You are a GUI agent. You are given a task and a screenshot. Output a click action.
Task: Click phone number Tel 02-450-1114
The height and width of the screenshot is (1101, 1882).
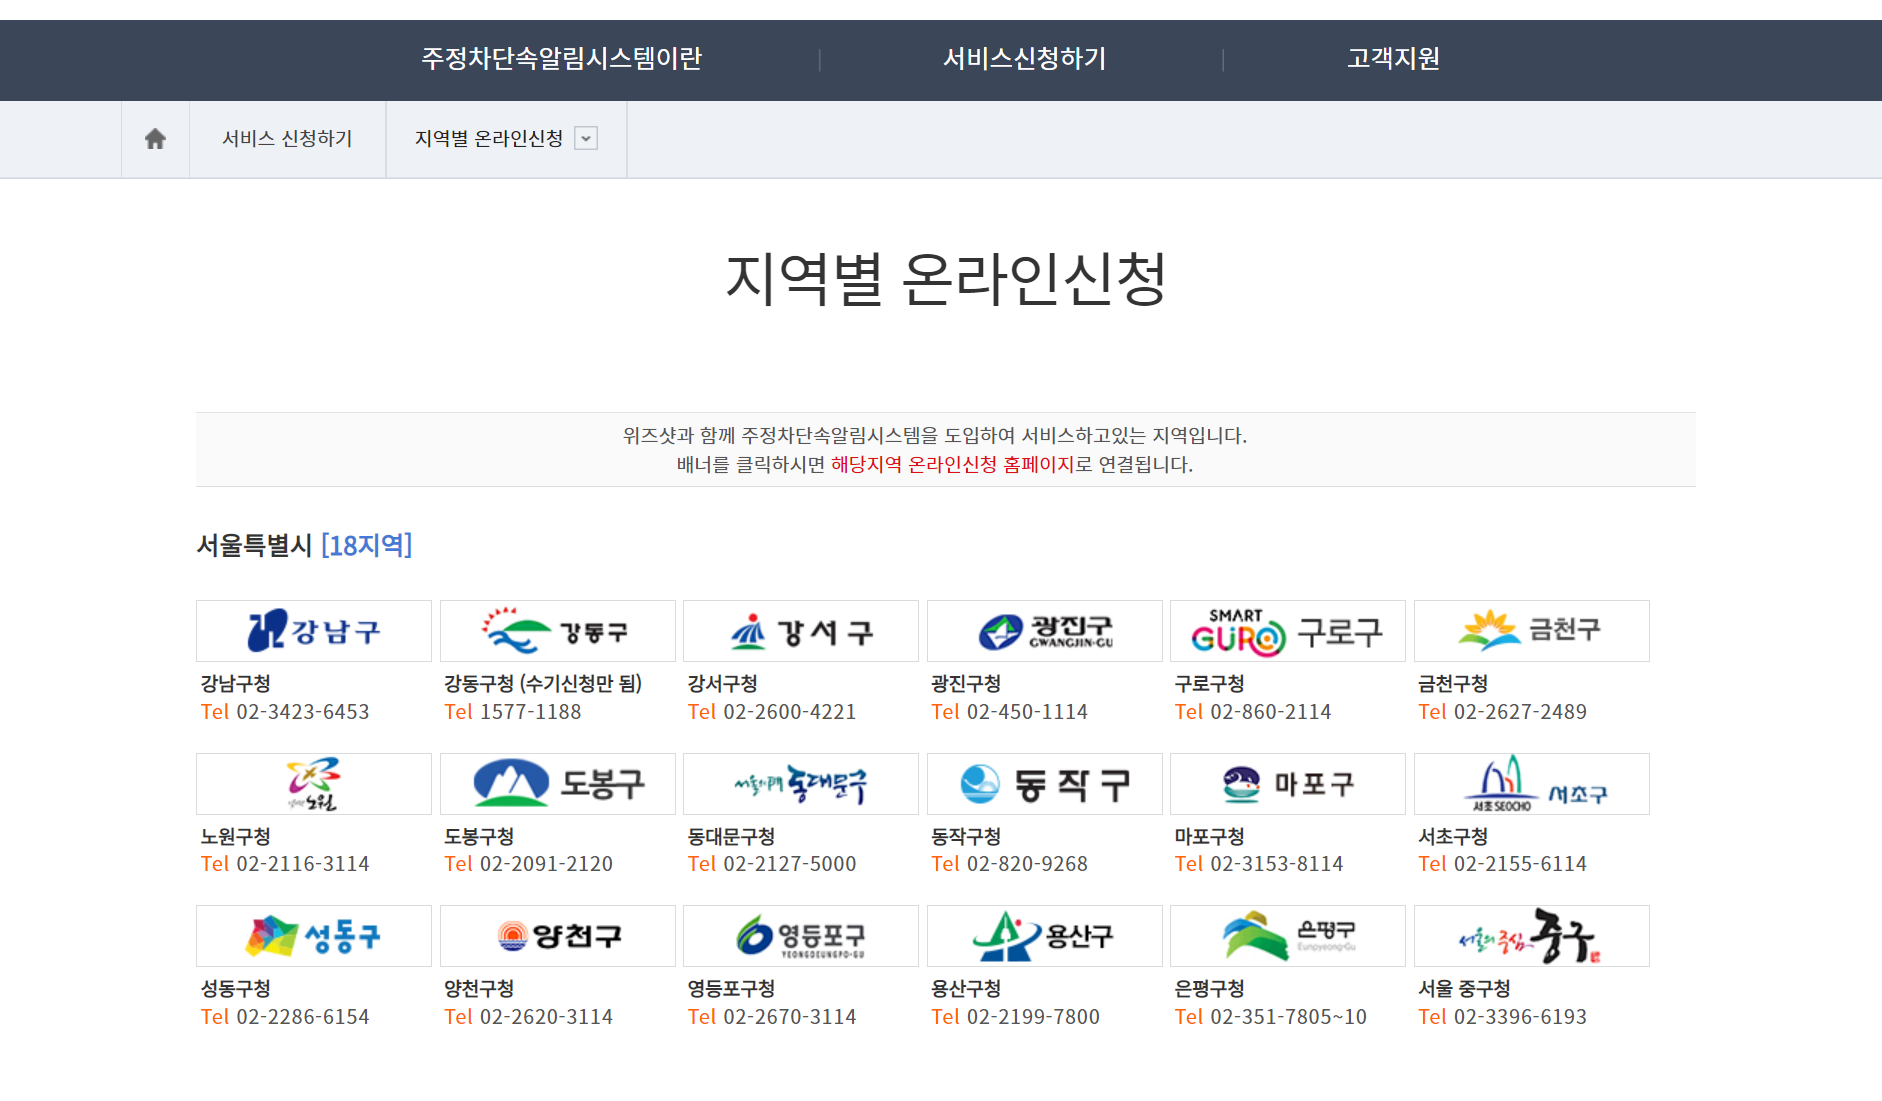[x=1009, y=712]
